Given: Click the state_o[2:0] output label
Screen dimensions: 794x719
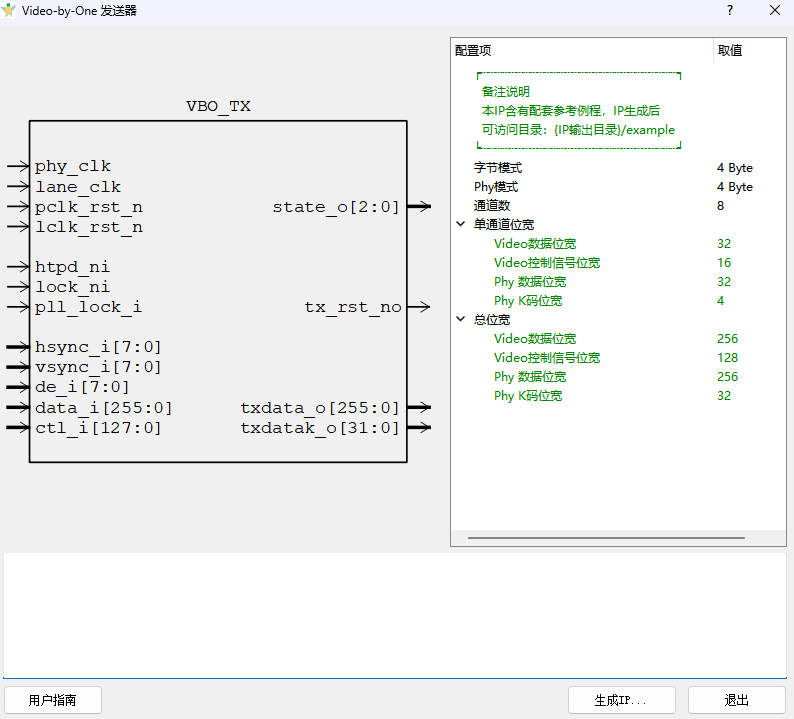Looking at the screenshot, I should point(336,207).
